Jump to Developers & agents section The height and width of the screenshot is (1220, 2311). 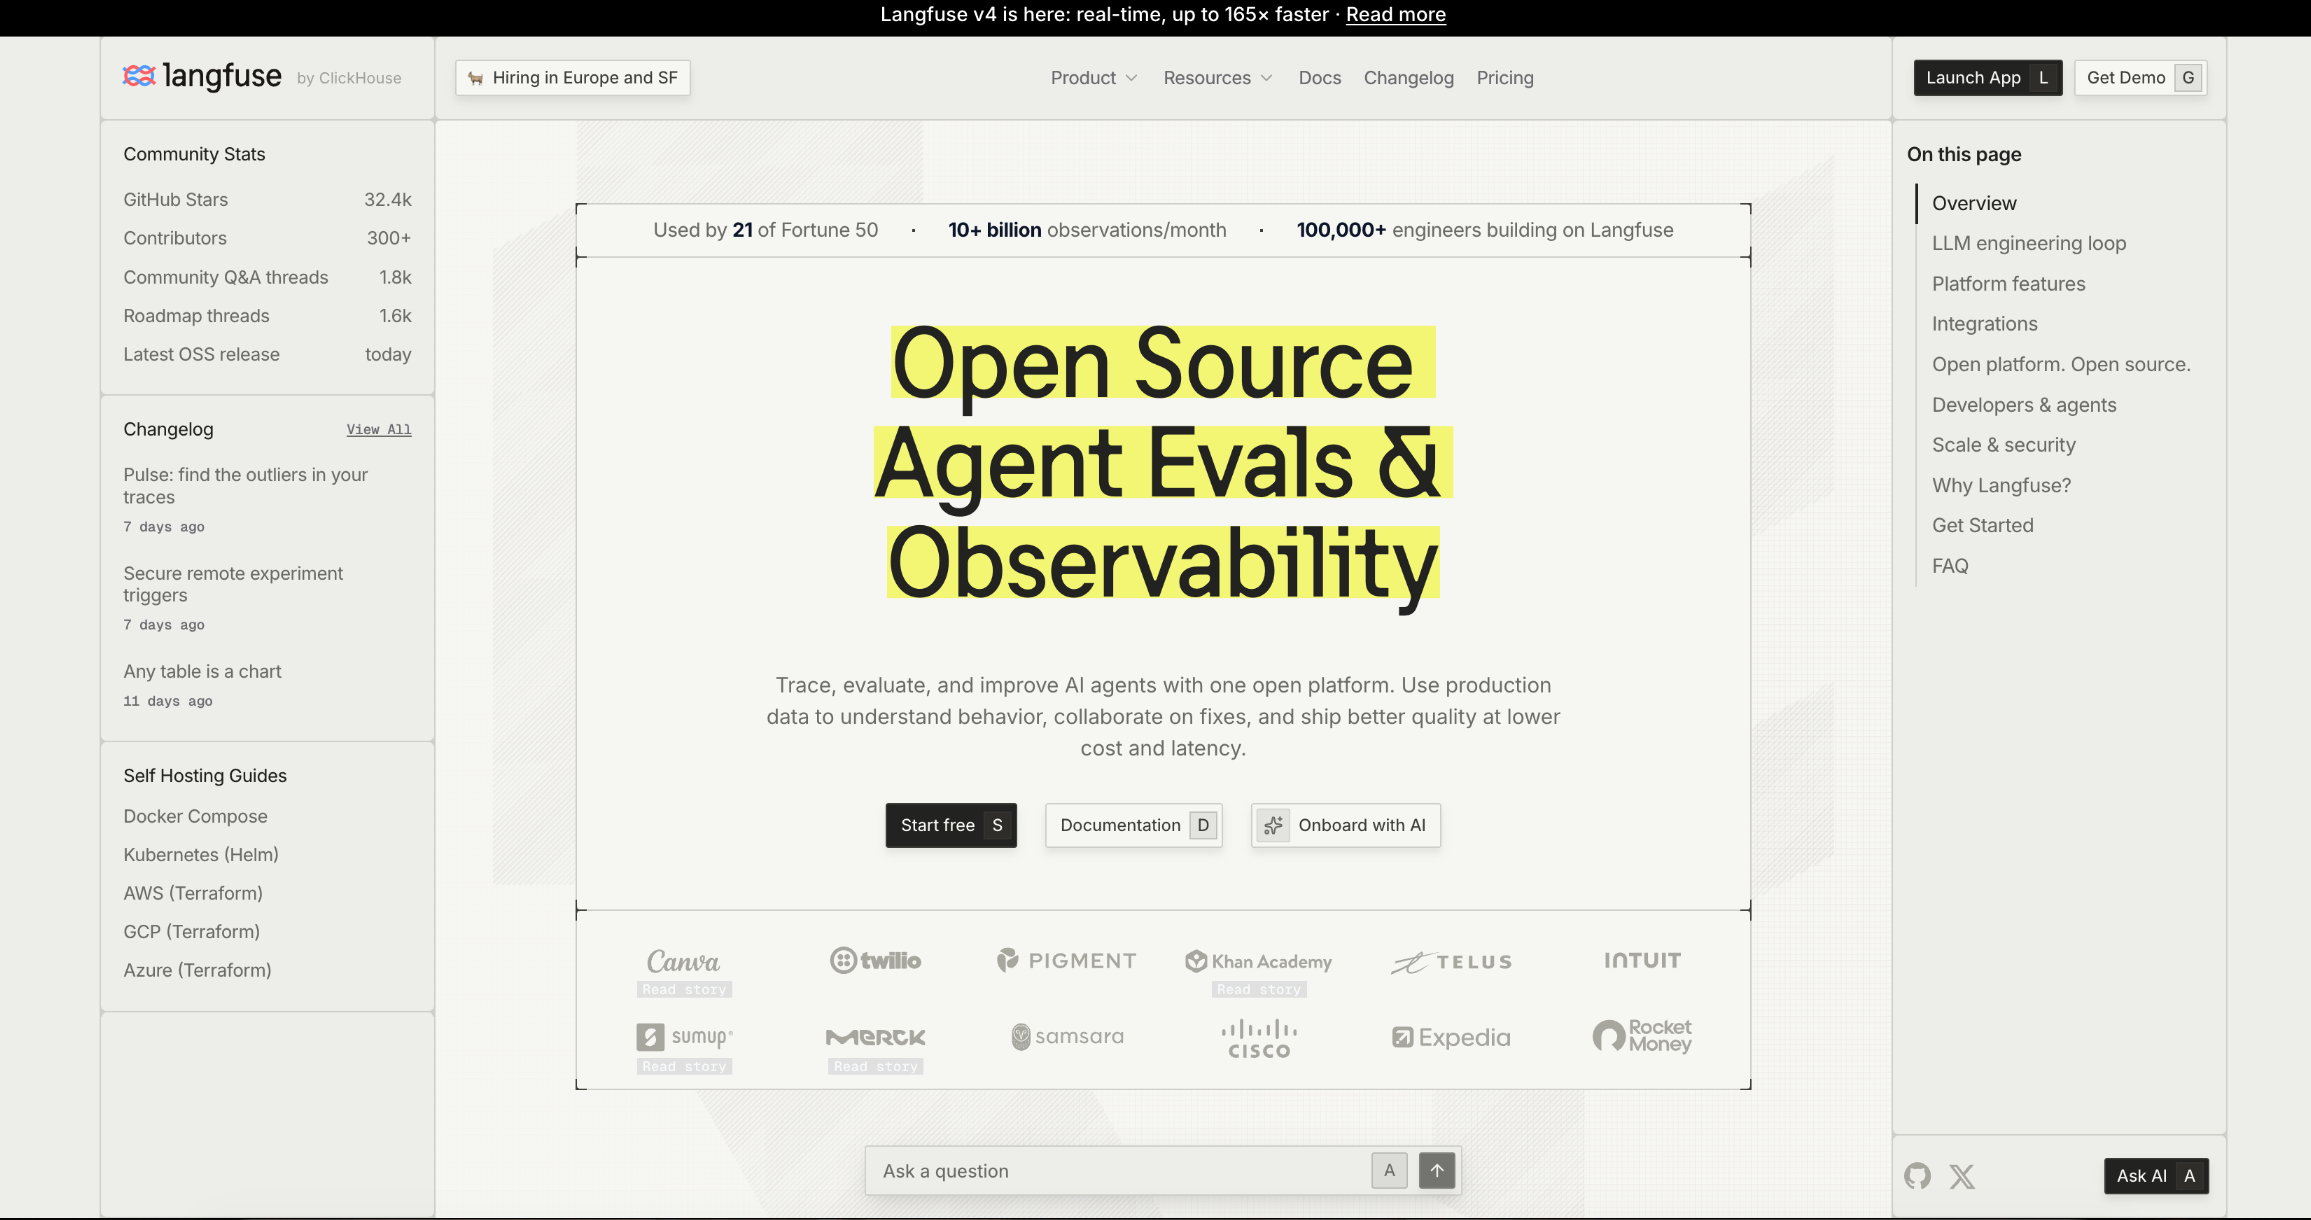point(2024,405)
